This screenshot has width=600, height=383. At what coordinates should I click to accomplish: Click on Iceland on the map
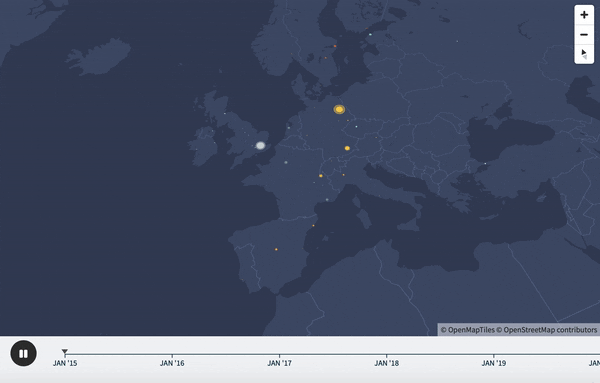[99, 57]
